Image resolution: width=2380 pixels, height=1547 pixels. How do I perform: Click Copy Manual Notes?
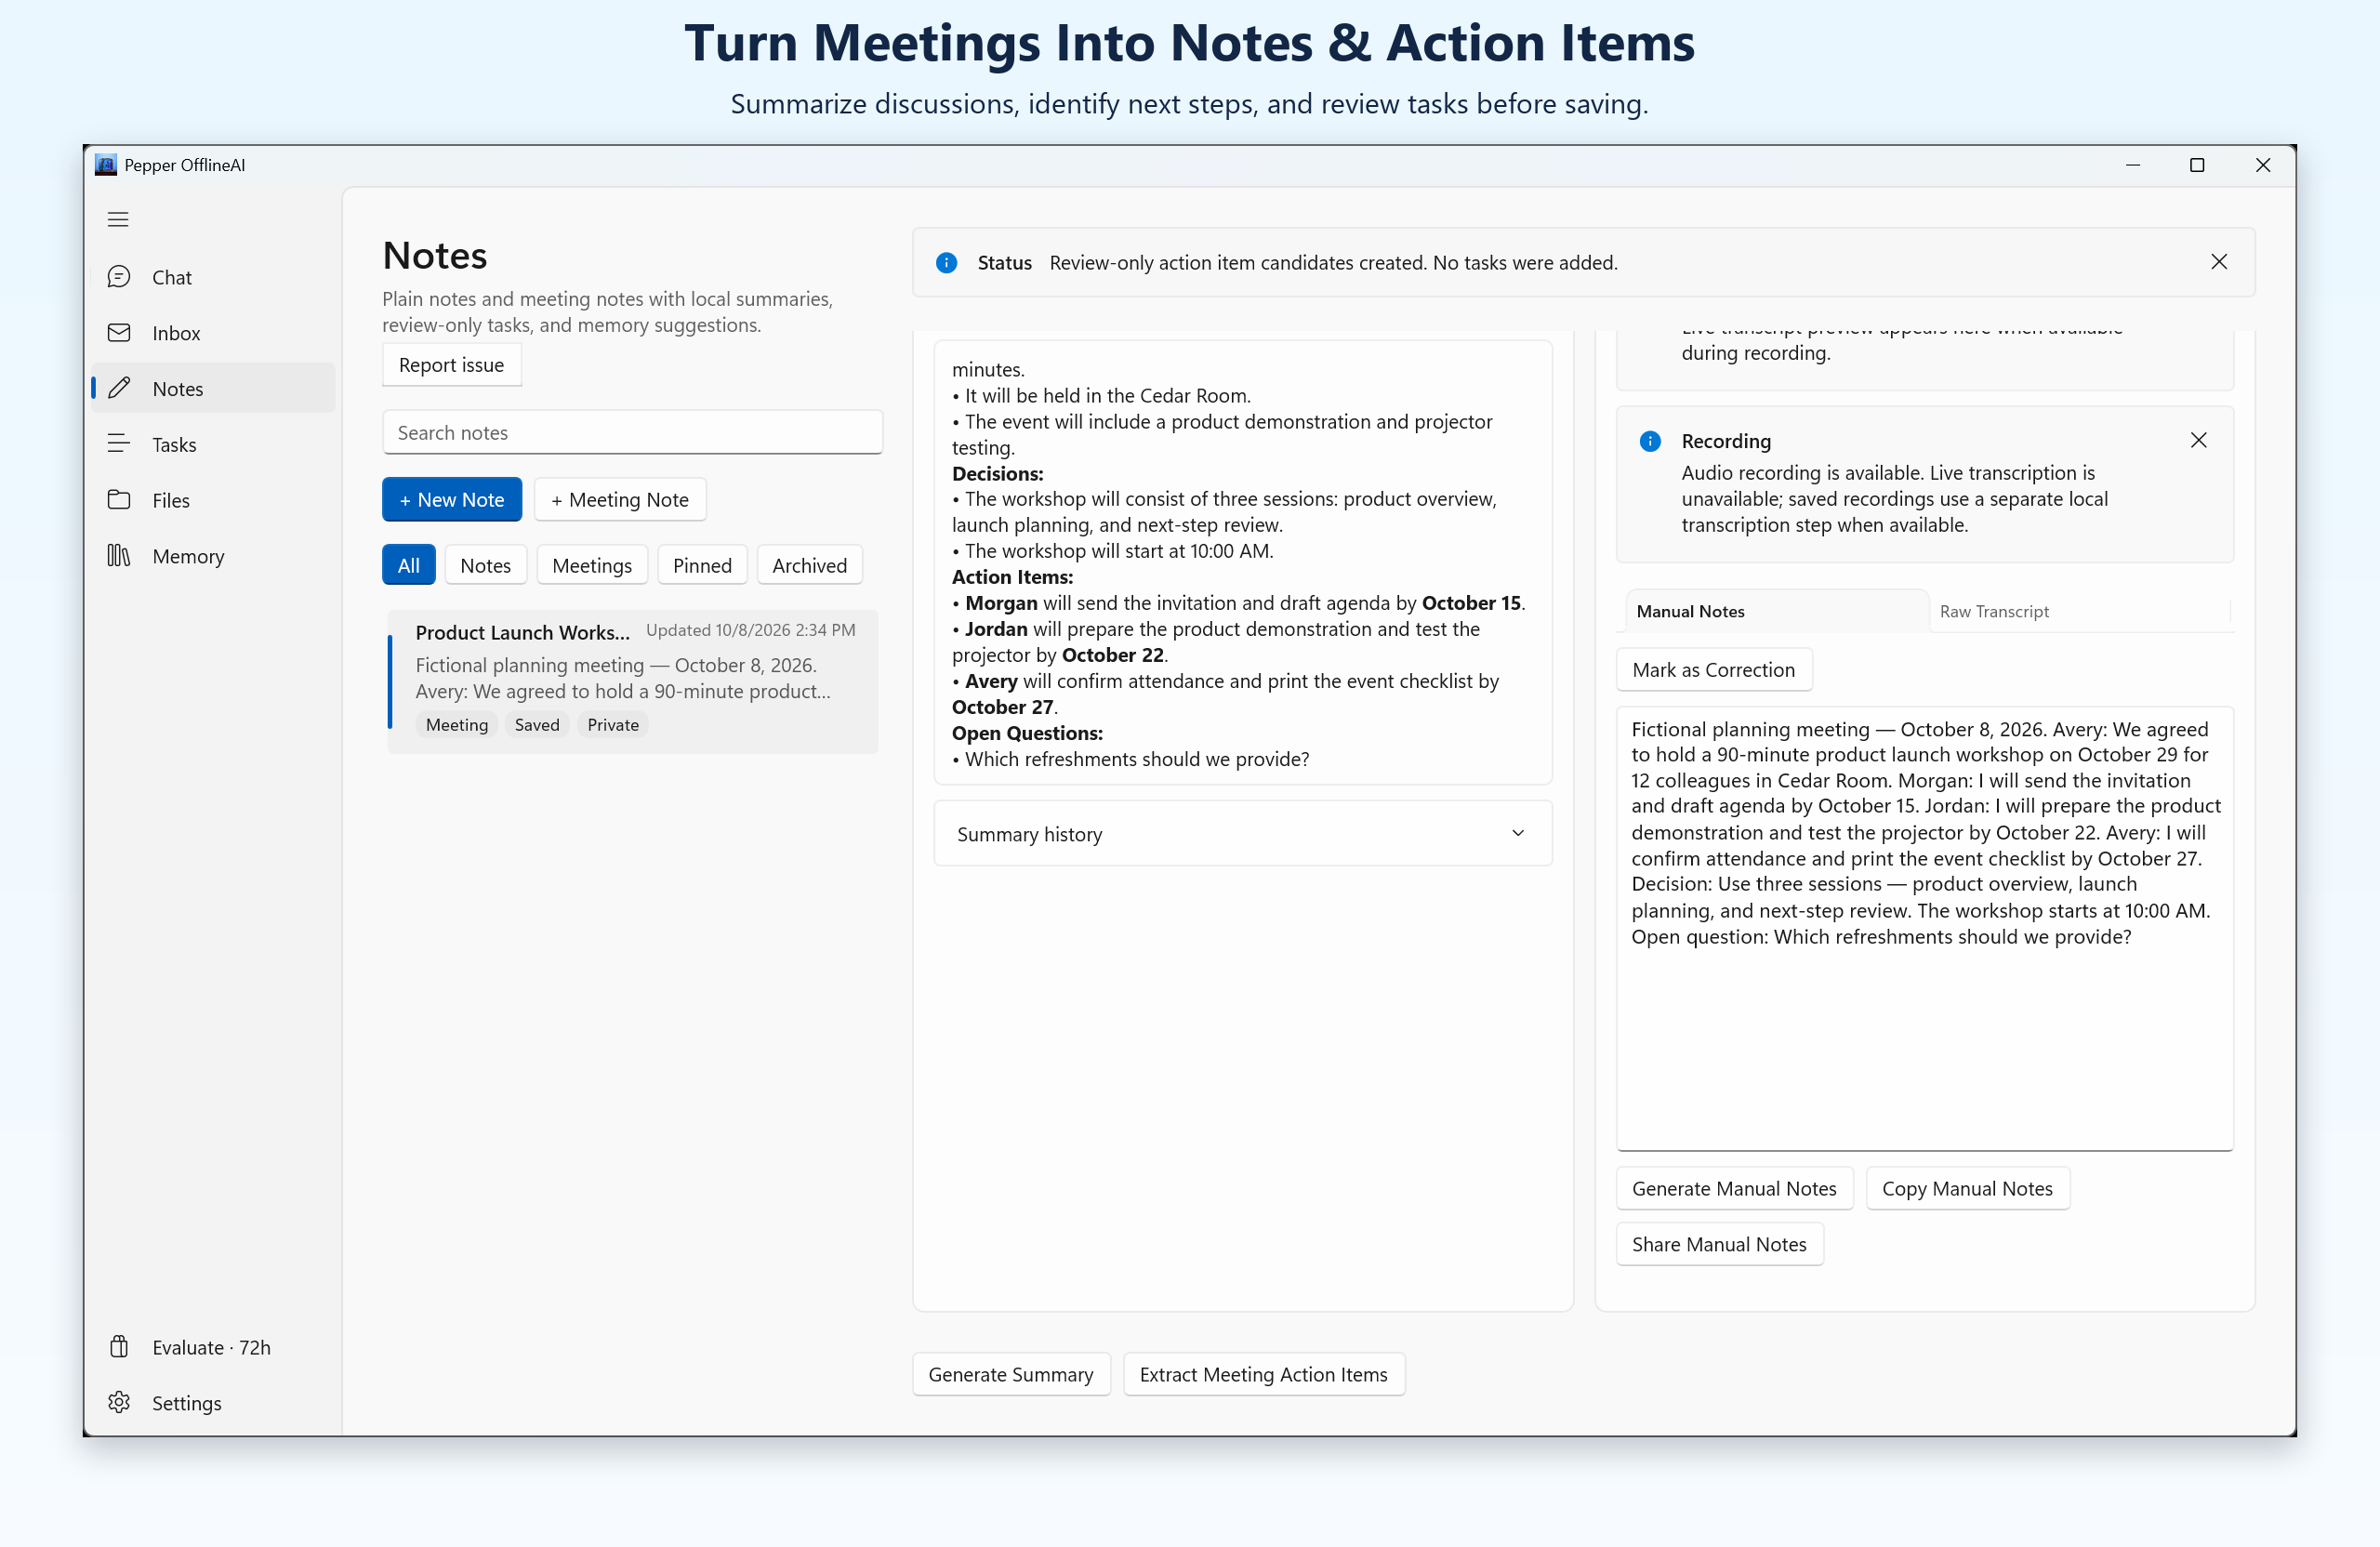click(1966, 1188)
